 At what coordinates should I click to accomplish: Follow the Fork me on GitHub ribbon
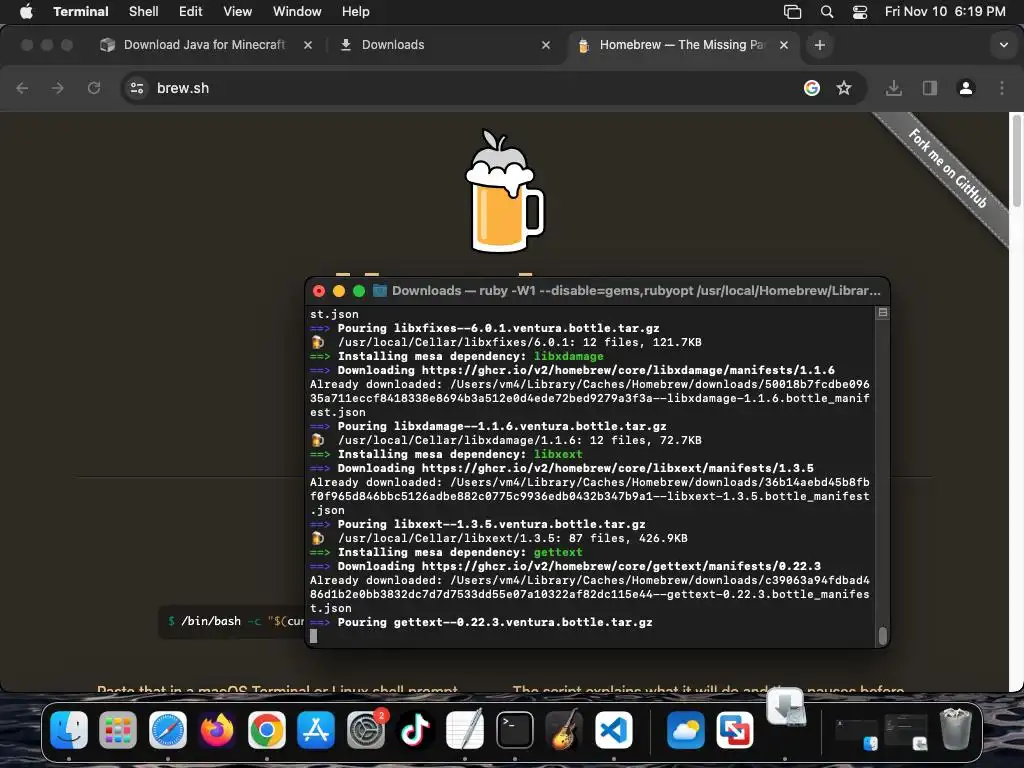click(948, 168)
